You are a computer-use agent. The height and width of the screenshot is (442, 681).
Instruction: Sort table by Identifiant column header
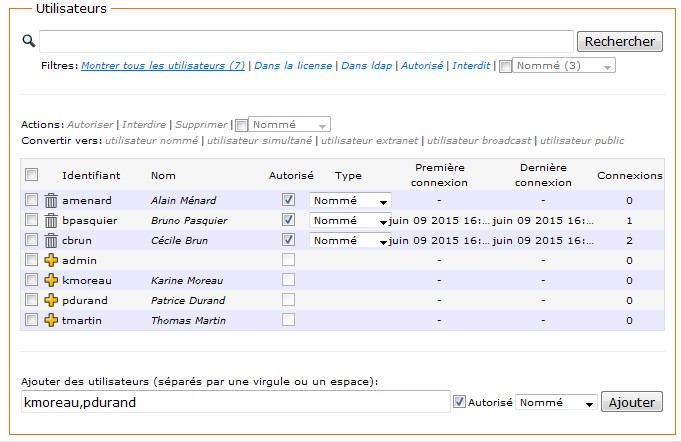tap(91, 175)
